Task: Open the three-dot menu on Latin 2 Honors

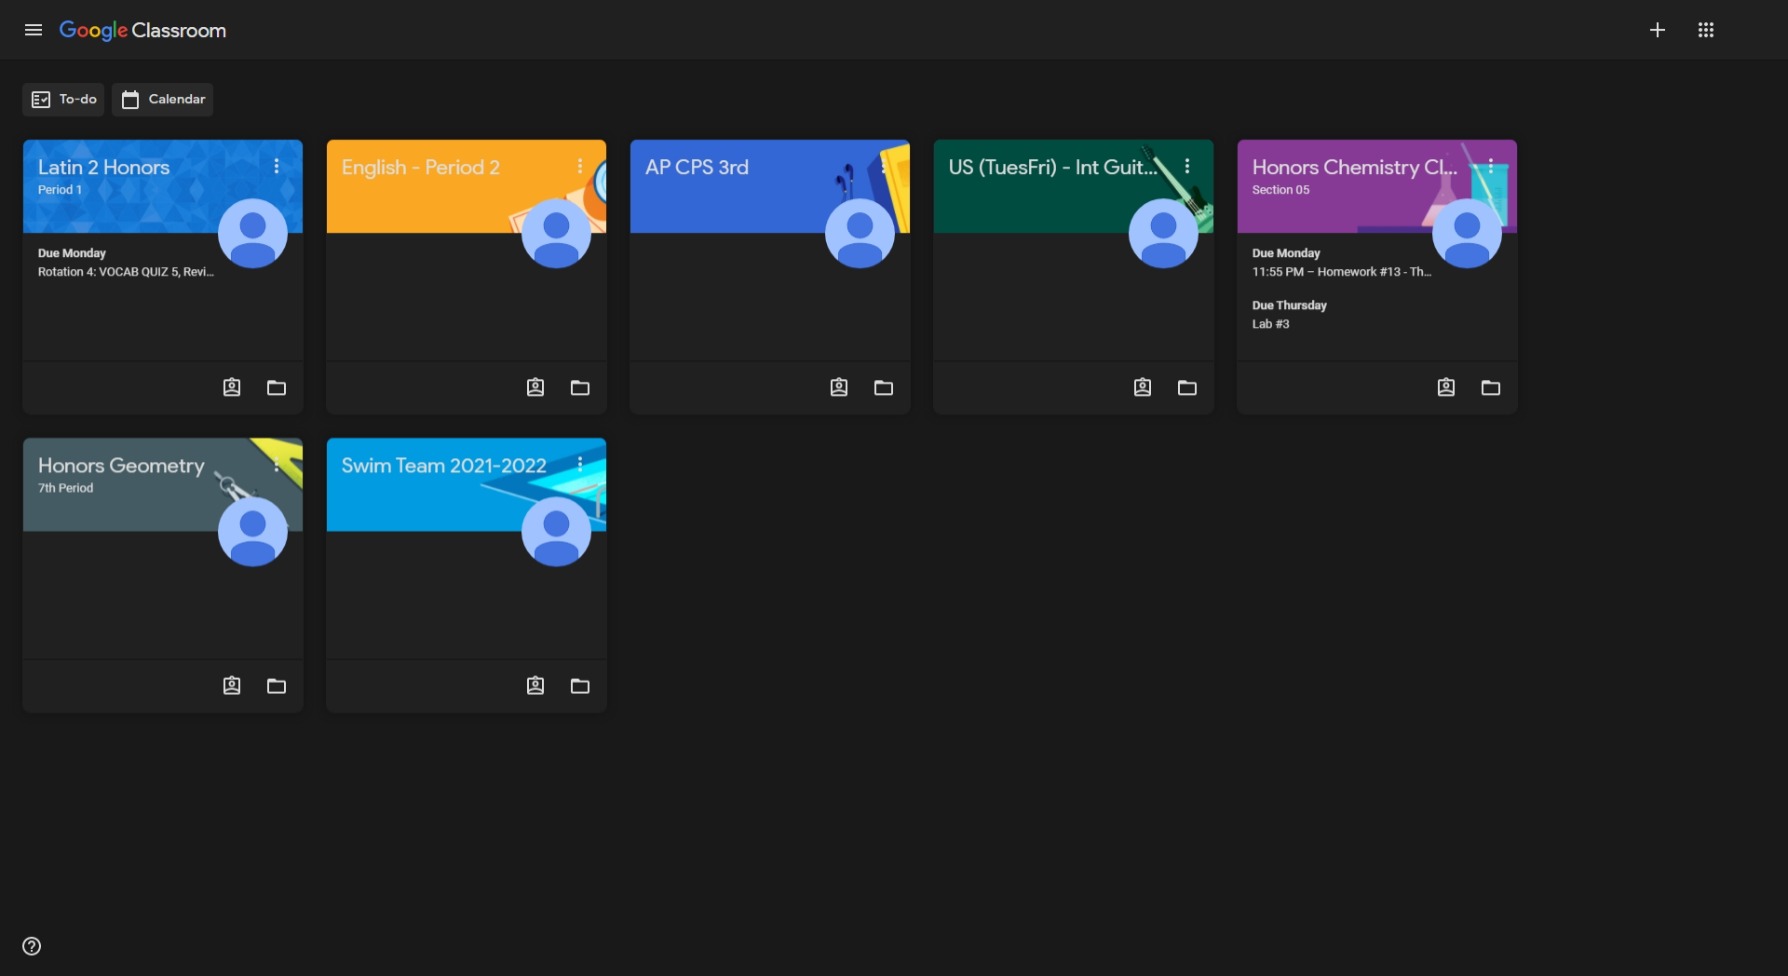Action: (x=276, y=166)
